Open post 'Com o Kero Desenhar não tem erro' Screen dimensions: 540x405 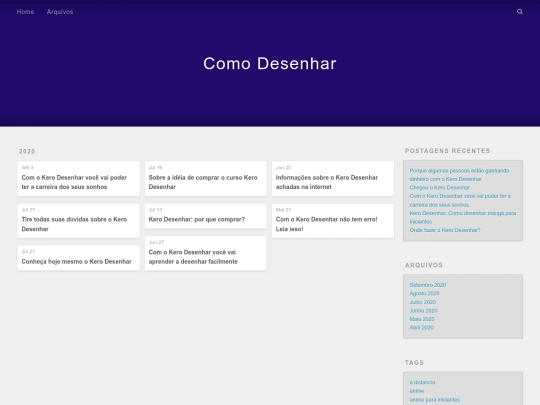coord(333,221)
